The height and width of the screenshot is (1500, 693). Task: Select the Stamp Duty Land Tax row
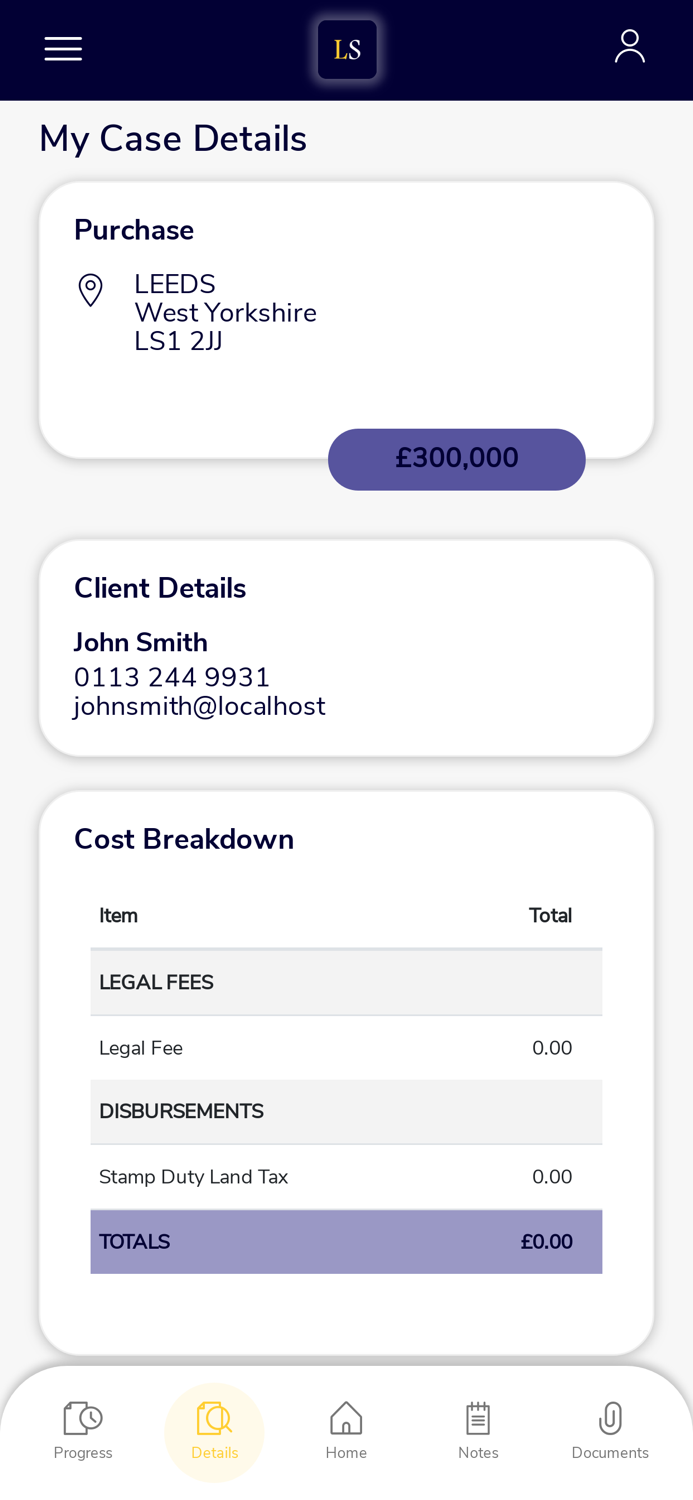click(x=346, y=1176)
